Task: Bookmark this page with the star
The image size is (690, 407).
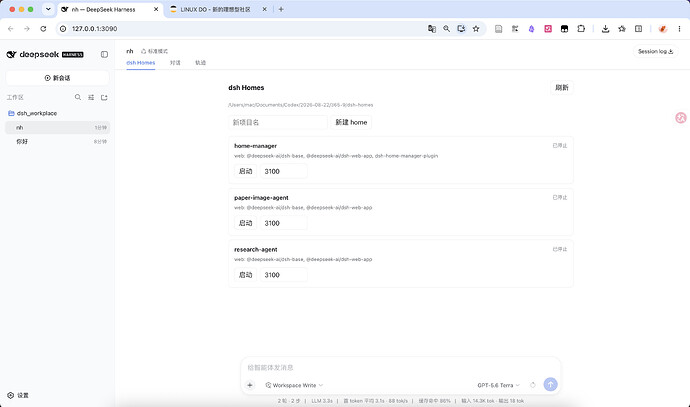Action: coord(476,29)
